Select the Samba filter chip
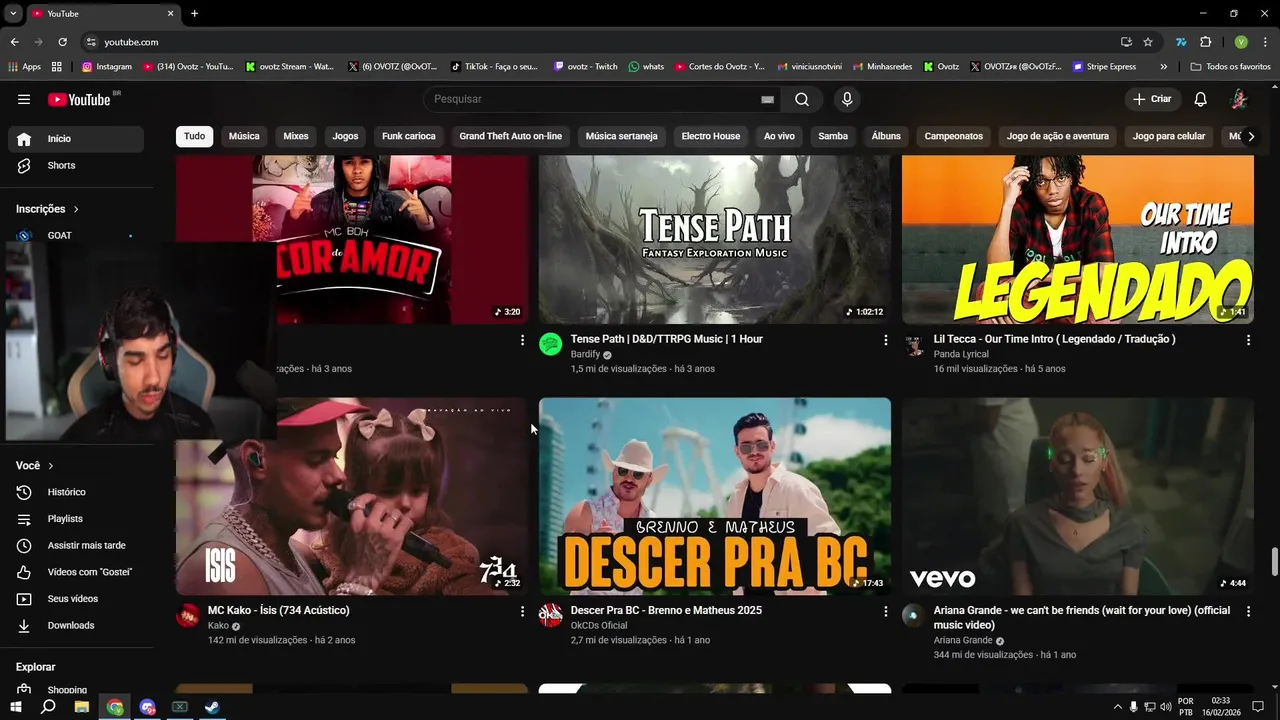Viewport: 1280px width, 720px height. tap(833, 136)
